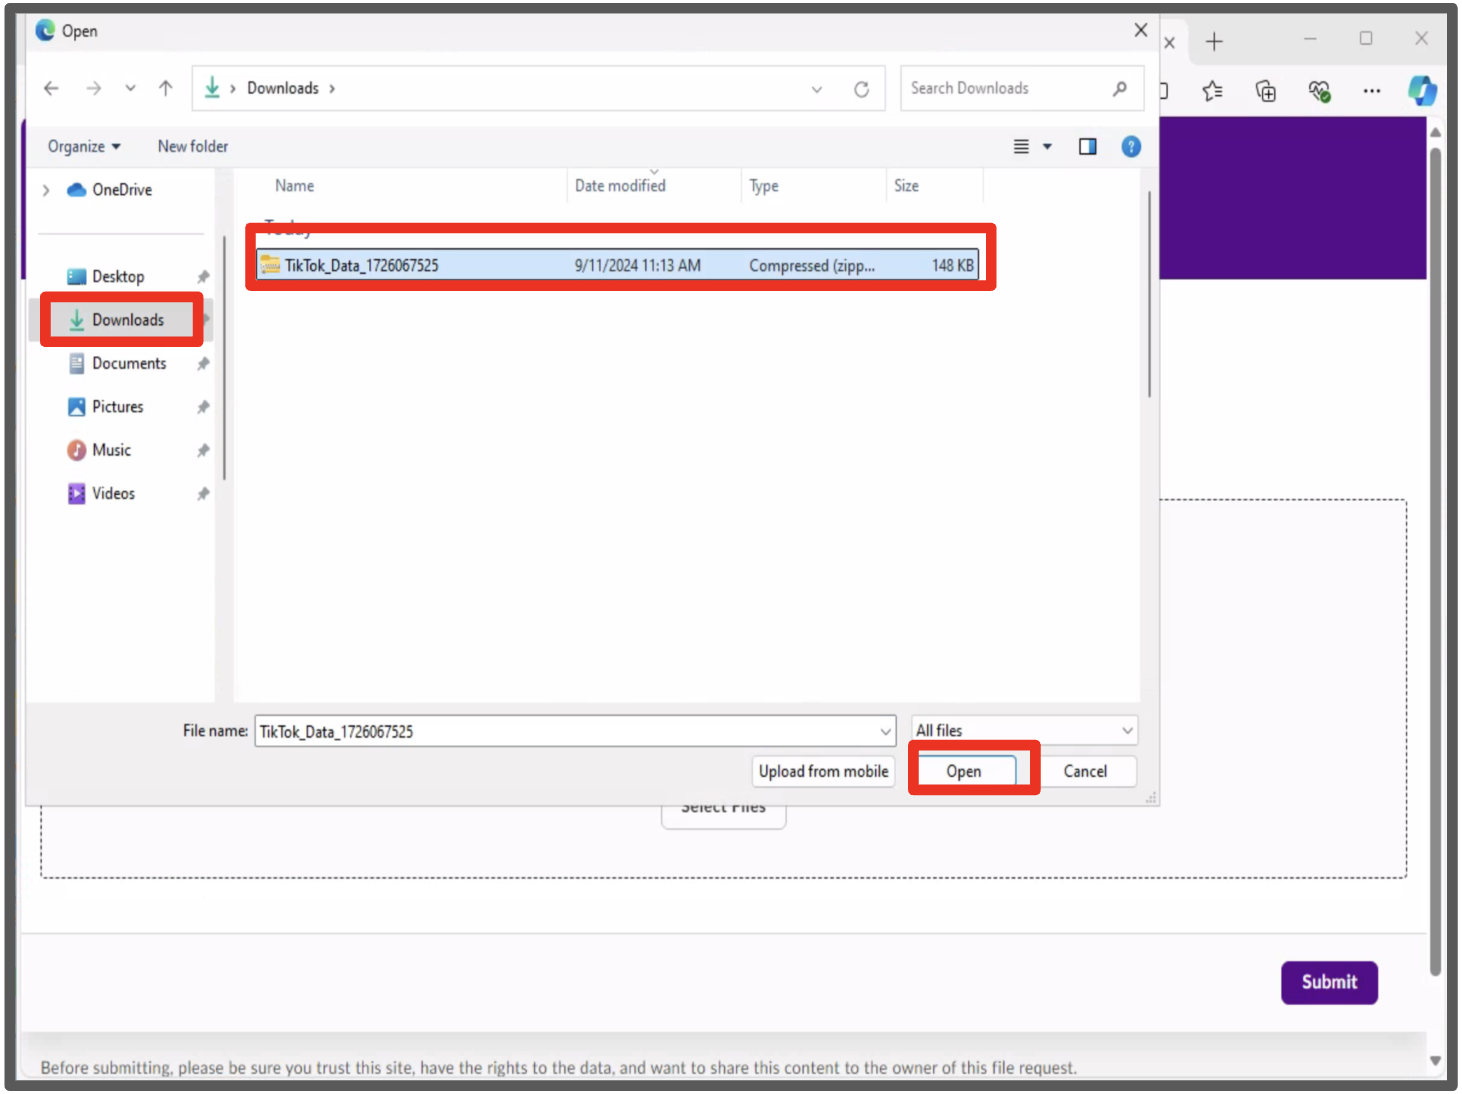Click the pin icon next to Music
Screen dimensions: 1462x1094
(x=203, y=451)
